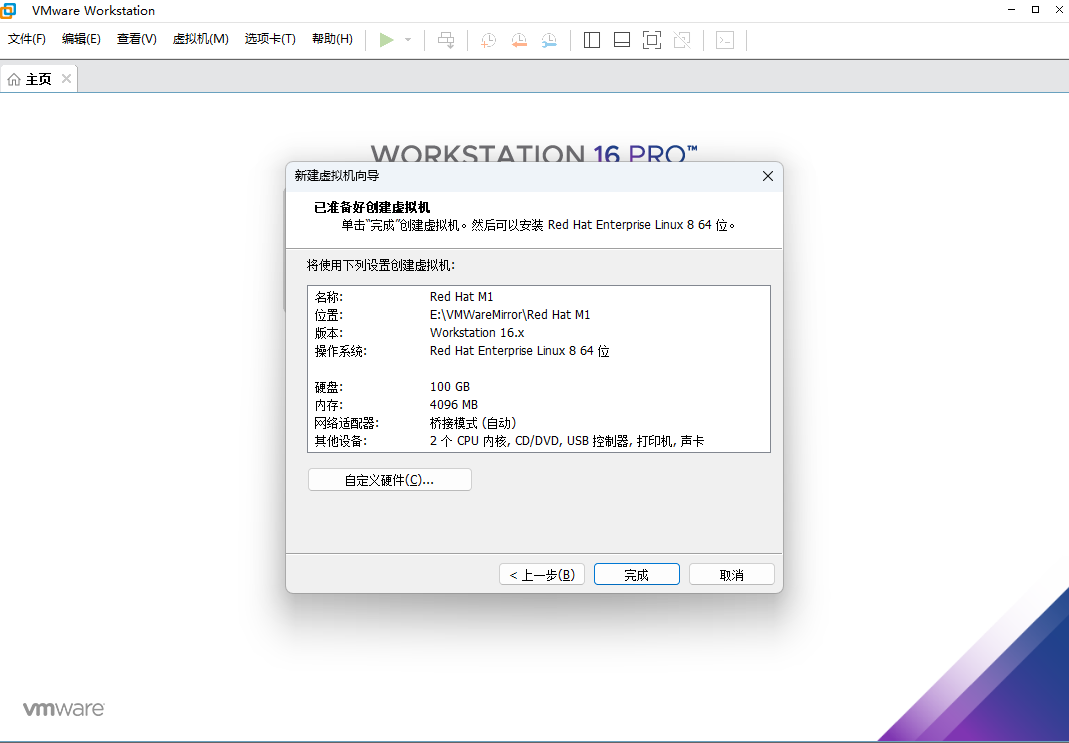Open the 查看(V) menu

tap(136, 39)
